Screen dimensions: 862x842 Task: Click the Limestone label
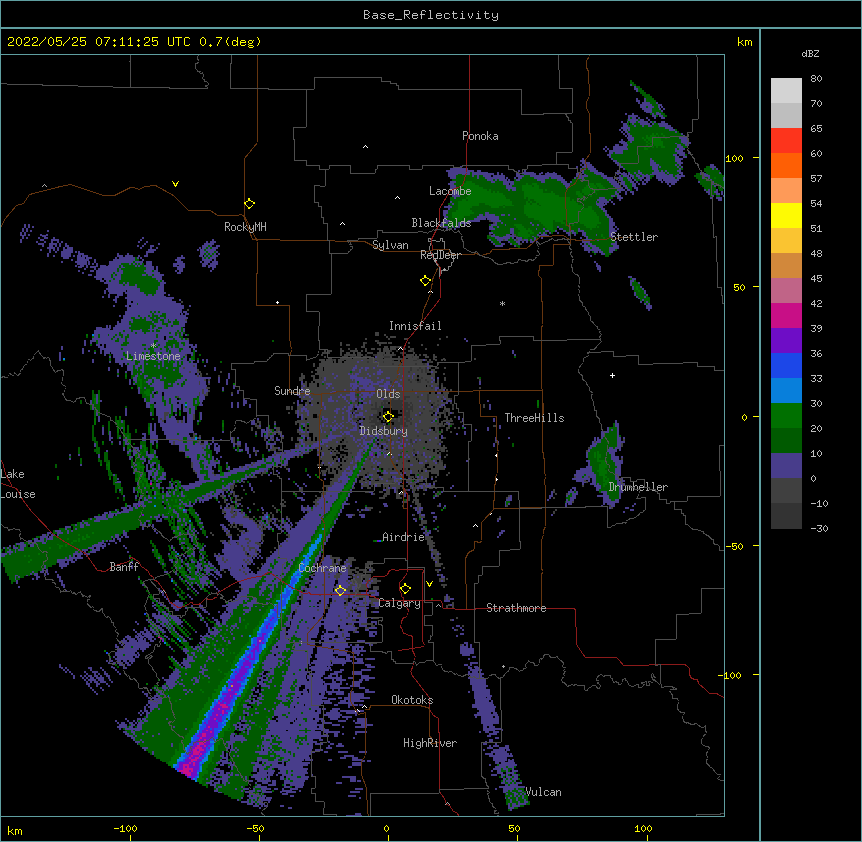[153, 356]
